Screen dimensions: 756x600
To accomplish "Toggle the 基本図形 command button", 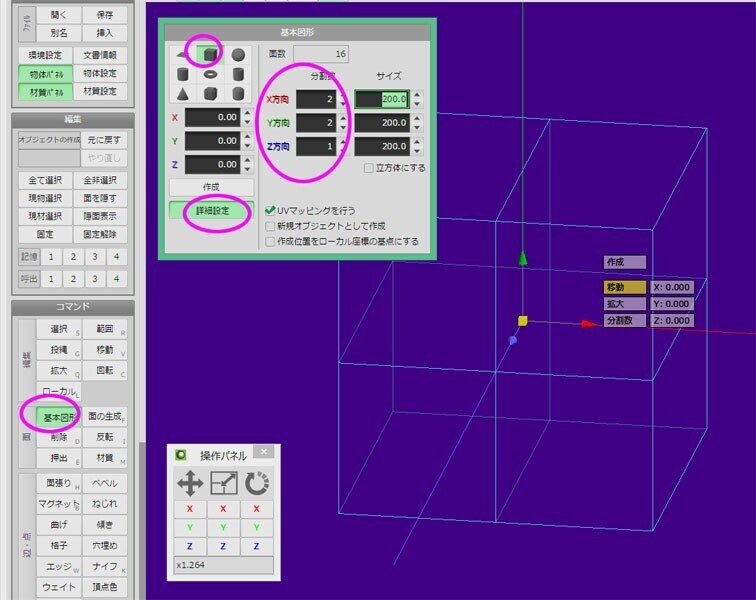I will tap(58, 417).
